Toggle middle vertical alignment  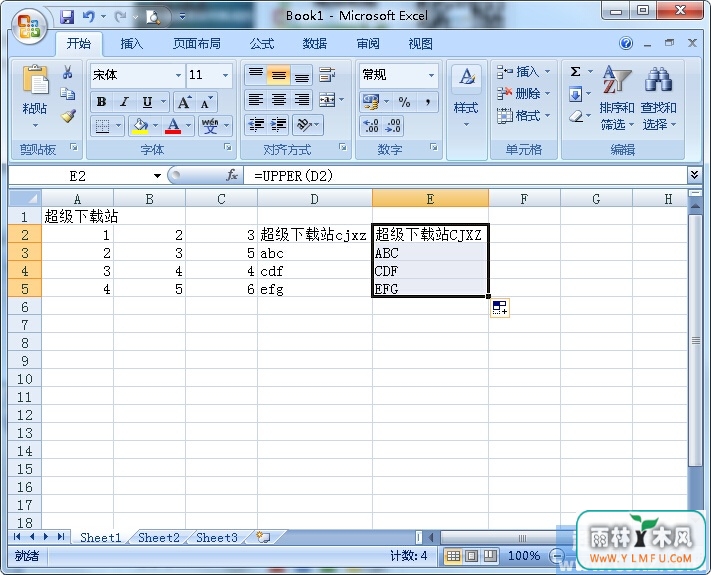[278, 75]
